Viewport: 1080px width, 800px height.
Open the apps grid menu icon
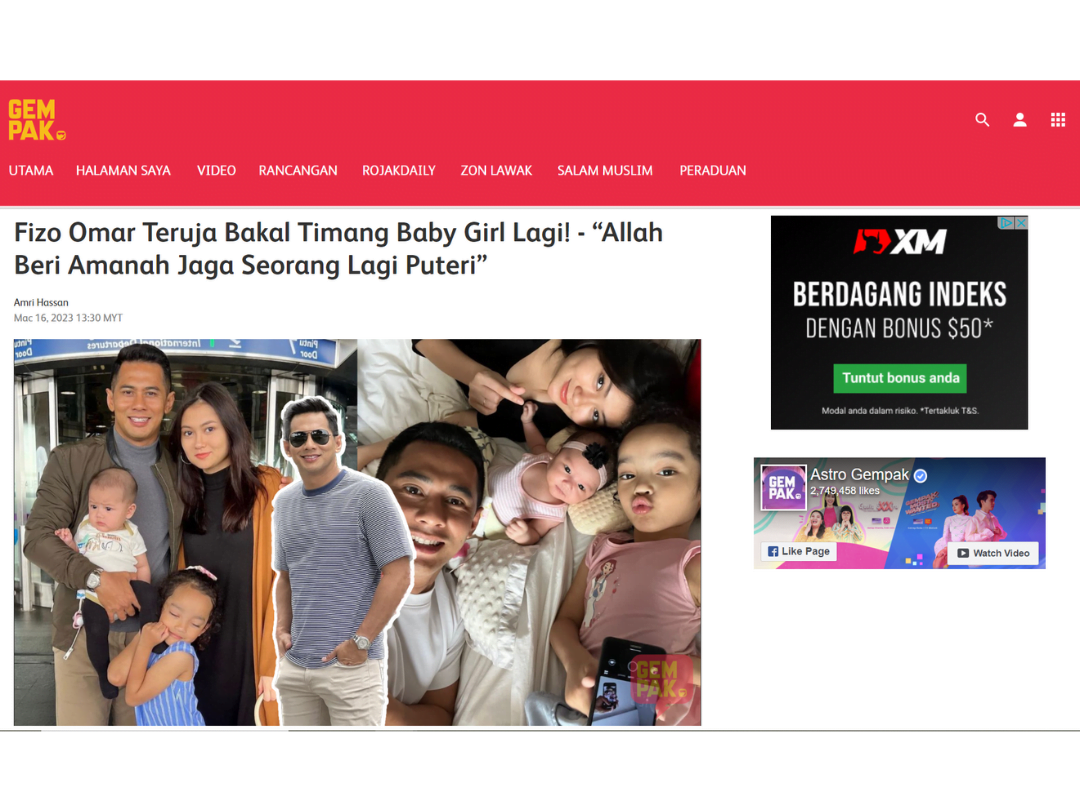[x=1058, y=120]
